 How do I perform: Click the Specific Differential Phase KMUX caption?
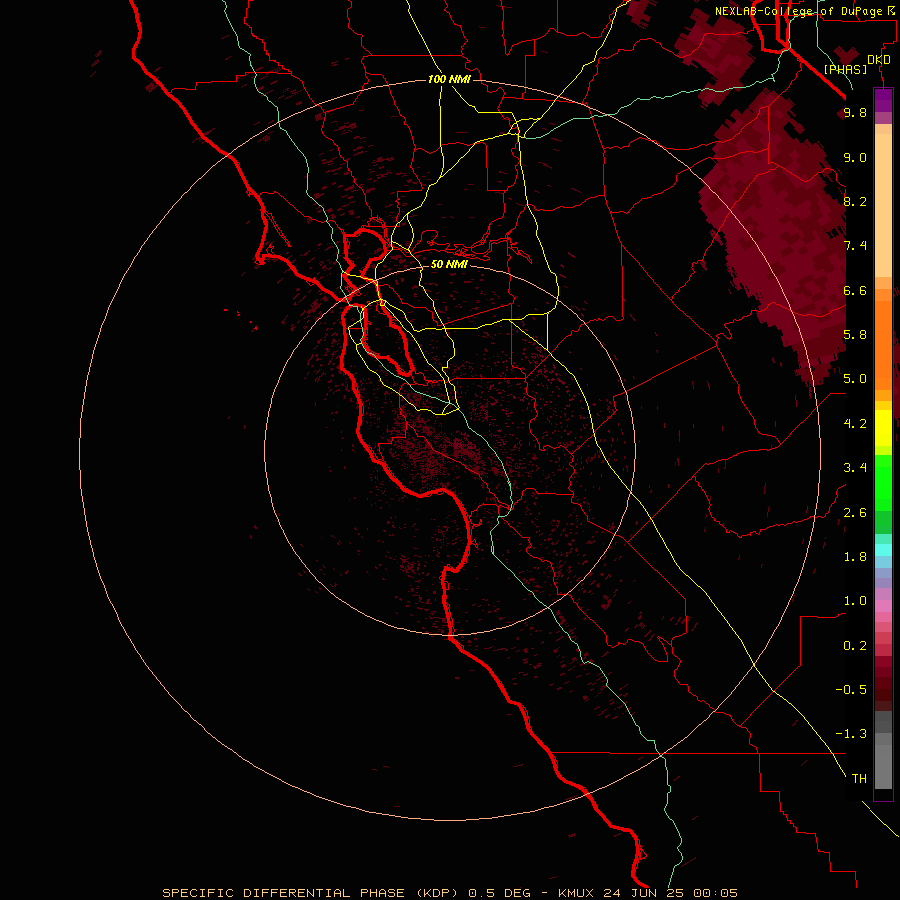point(449,893)
